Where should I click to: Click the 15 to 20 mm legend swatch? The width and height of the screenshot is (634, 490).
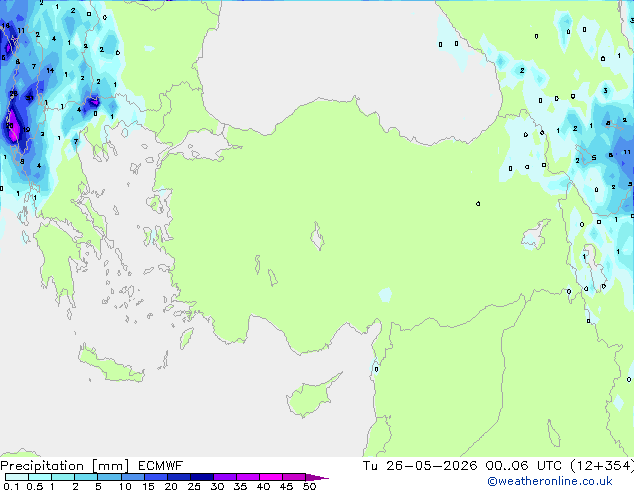coord(155,477)
